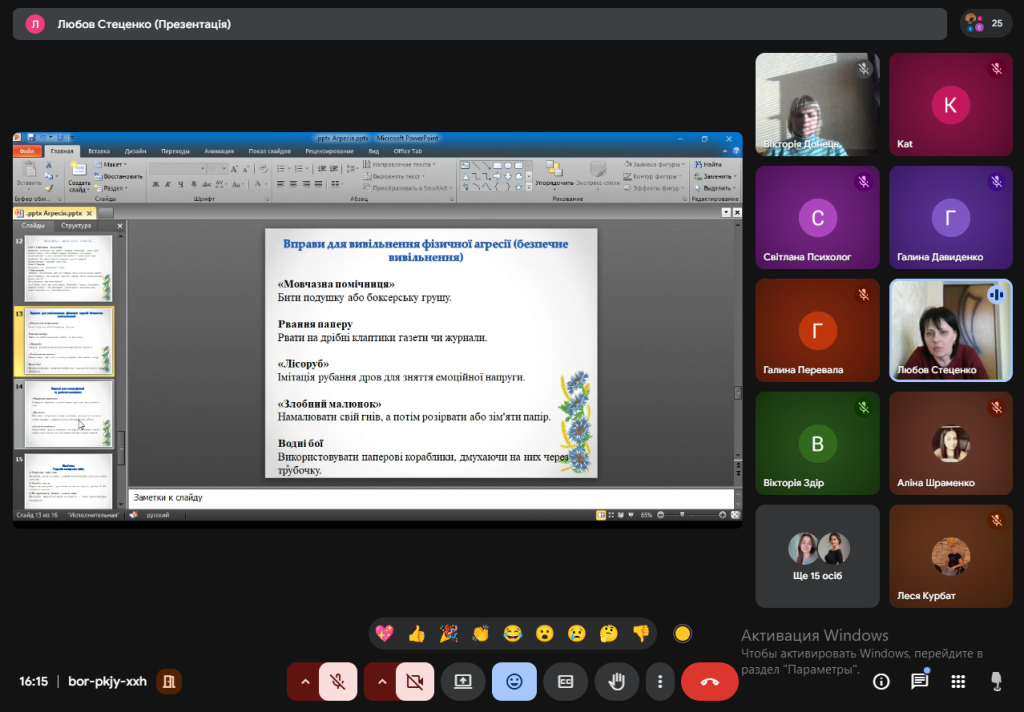
Task: Toggle closed captions button
Action: click(566, 681)
